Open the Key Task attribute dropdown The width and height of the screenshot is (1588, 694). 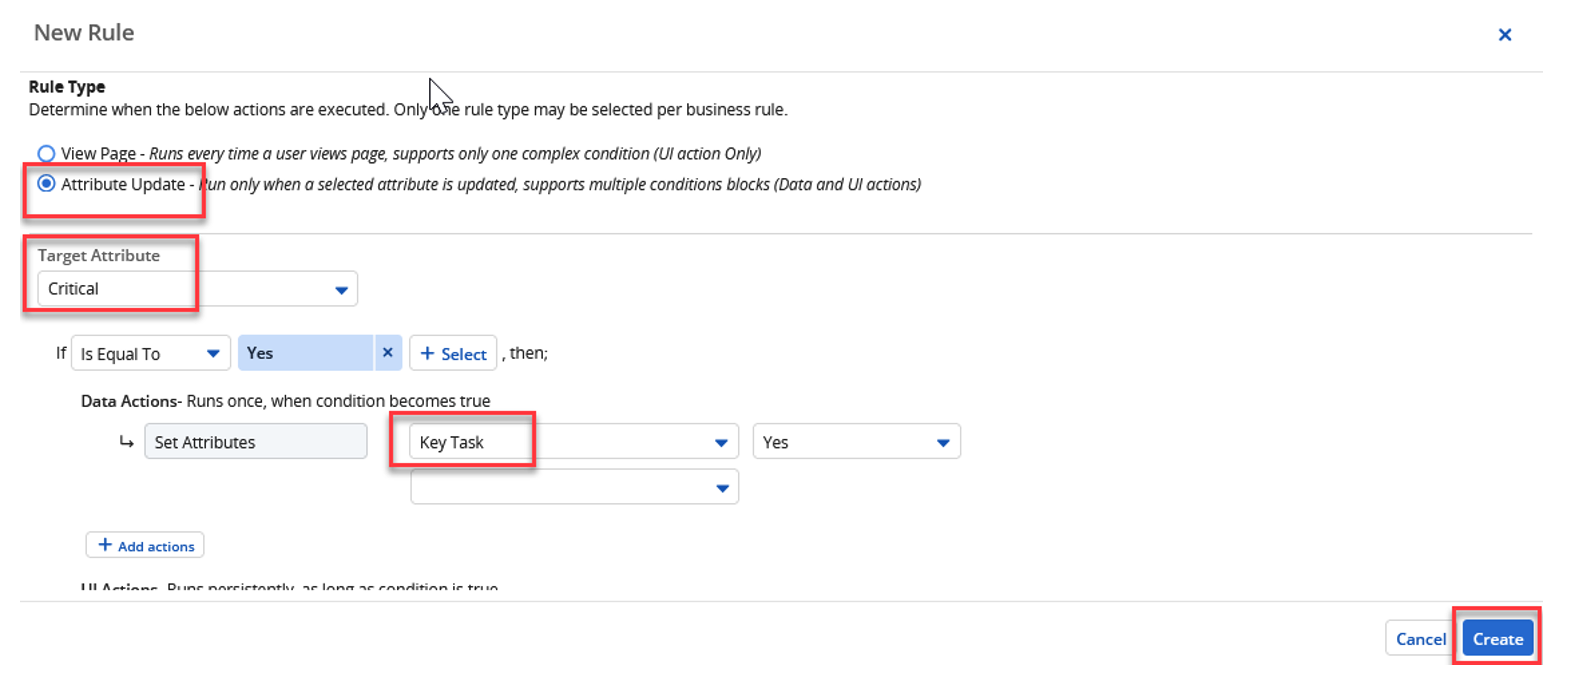[574, 442]
